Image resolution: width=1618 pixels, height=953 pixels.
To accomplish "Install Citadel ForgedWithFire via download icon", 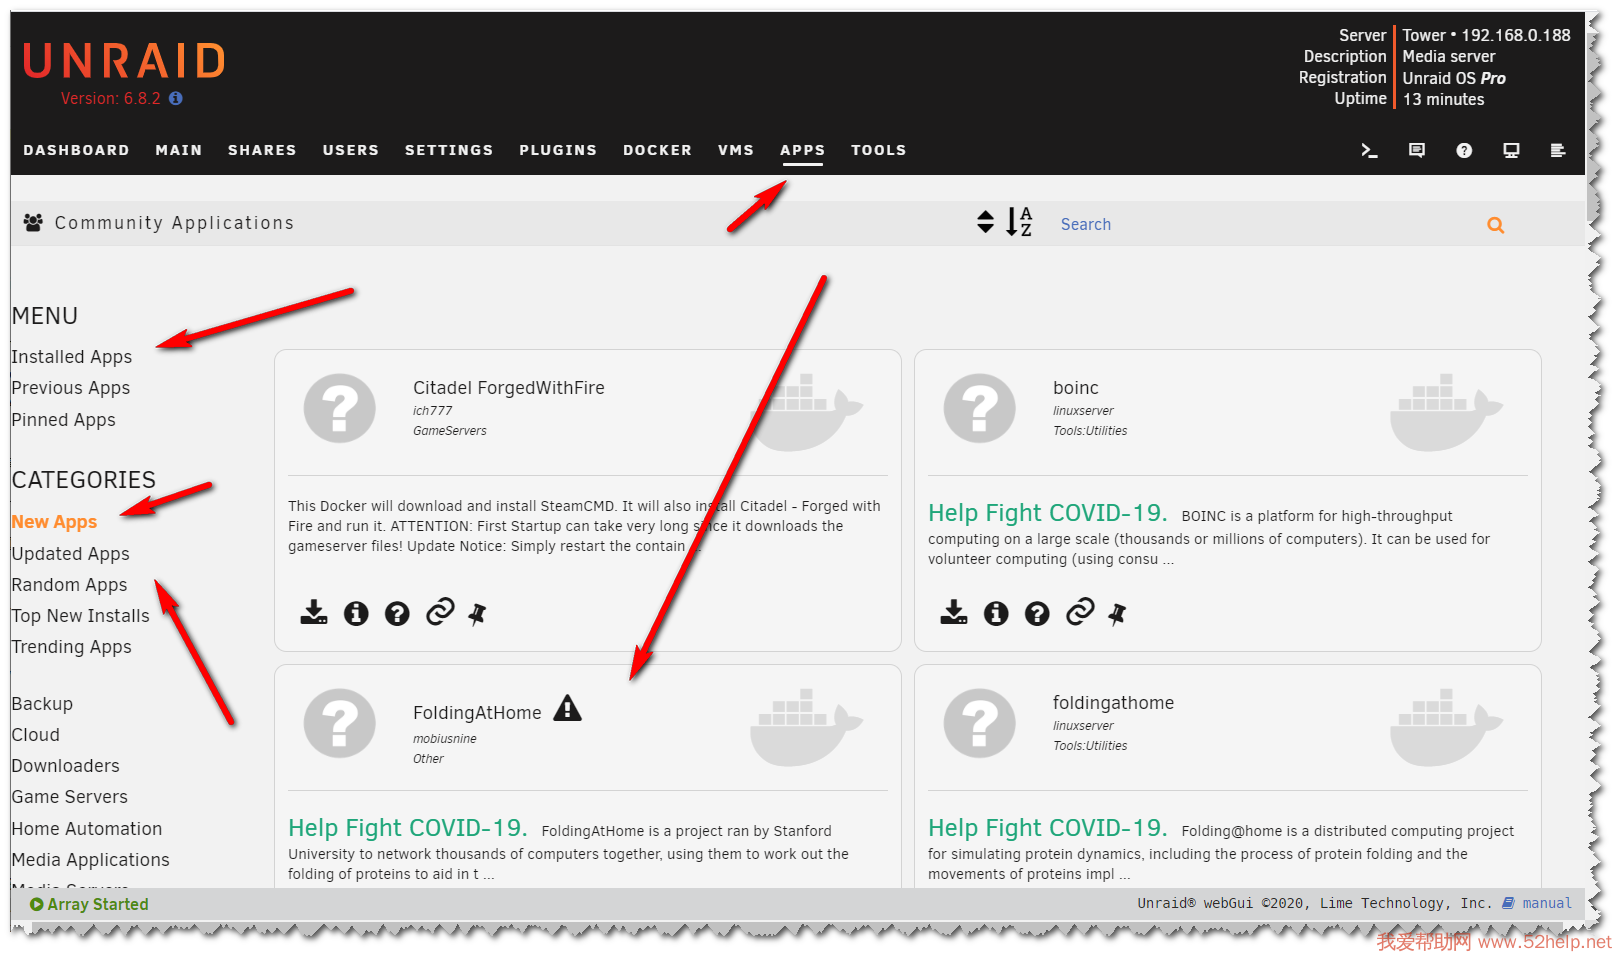I will click(314, 613).
